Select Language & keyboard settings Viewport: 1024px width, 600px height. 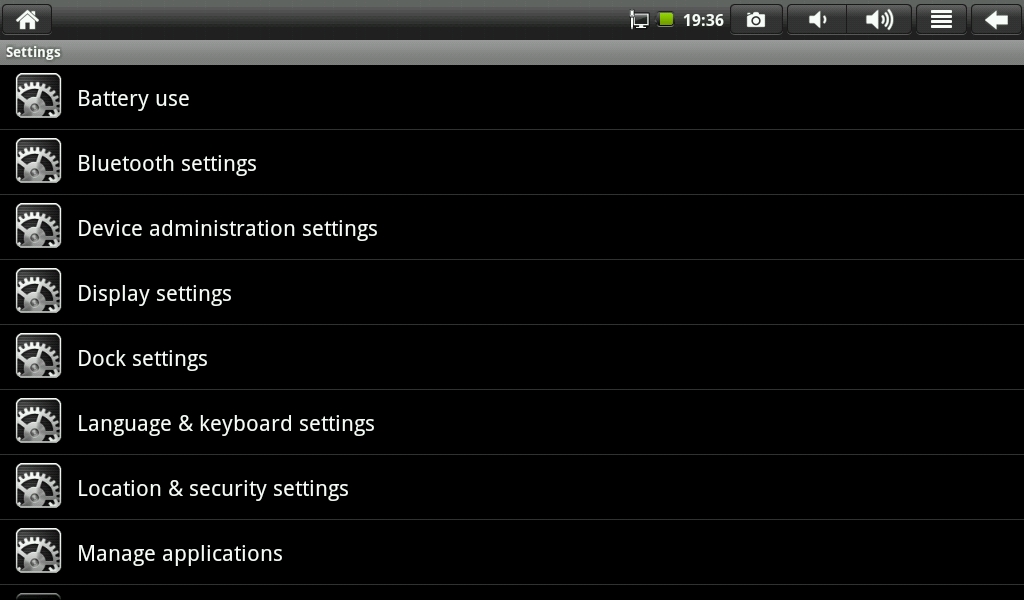pos(226,423)
